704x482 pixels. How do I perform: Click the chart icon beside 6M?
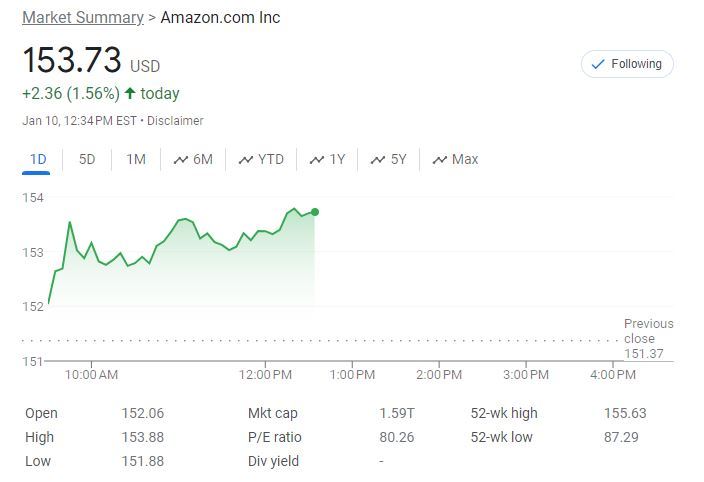pos(181,159)
